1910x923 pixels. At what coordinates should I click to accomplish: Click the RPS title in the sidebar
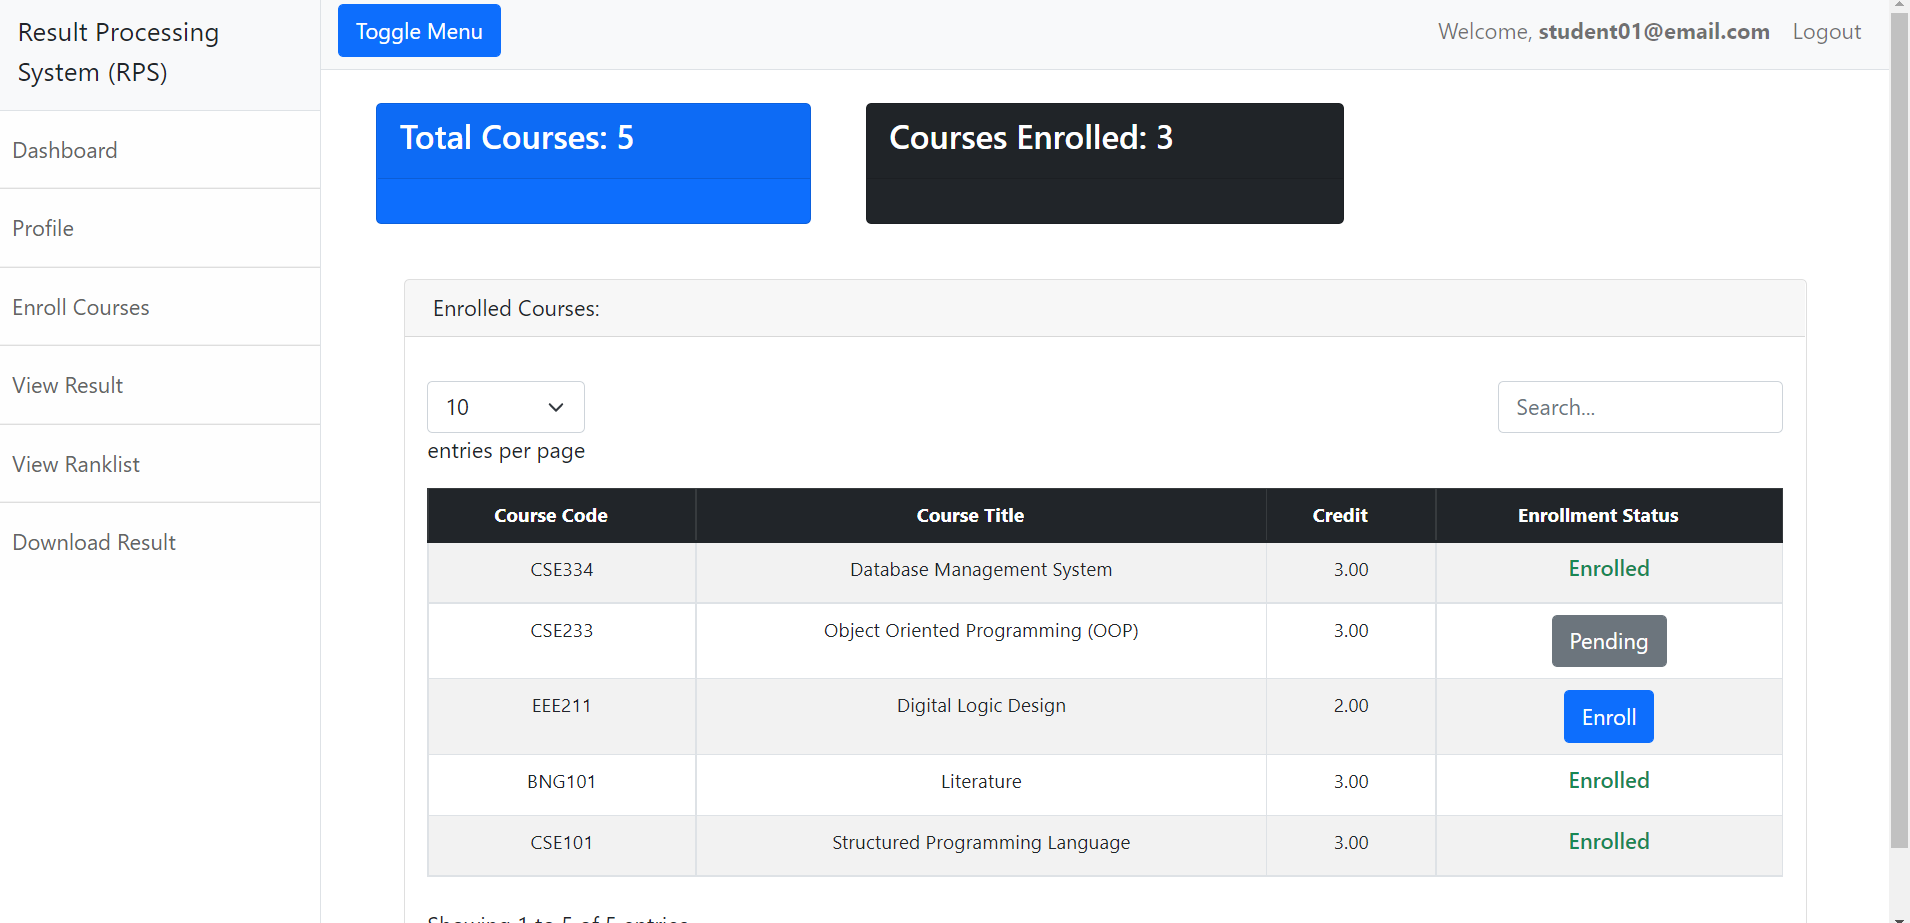pos(117,51)
